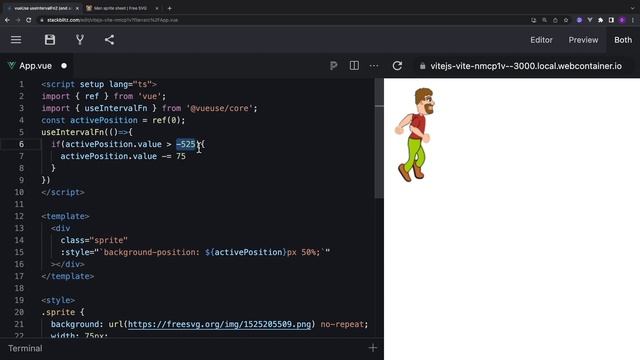Share the project via the share icon
Screen dimensions: 640x360
pyautogui.click(x=109, y=40)
